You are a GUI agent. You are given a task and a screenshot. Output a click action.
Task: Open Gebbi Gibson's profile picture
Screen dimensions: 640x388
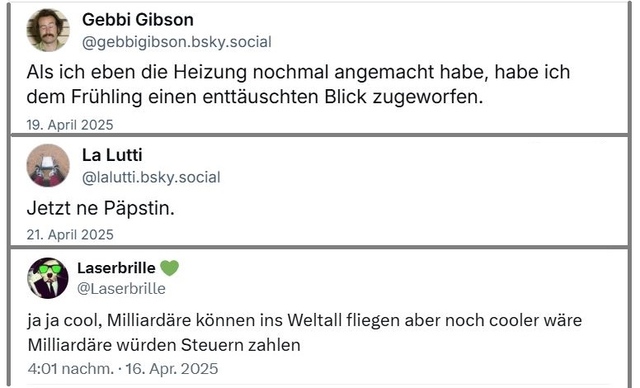click(x=48, y=30)
